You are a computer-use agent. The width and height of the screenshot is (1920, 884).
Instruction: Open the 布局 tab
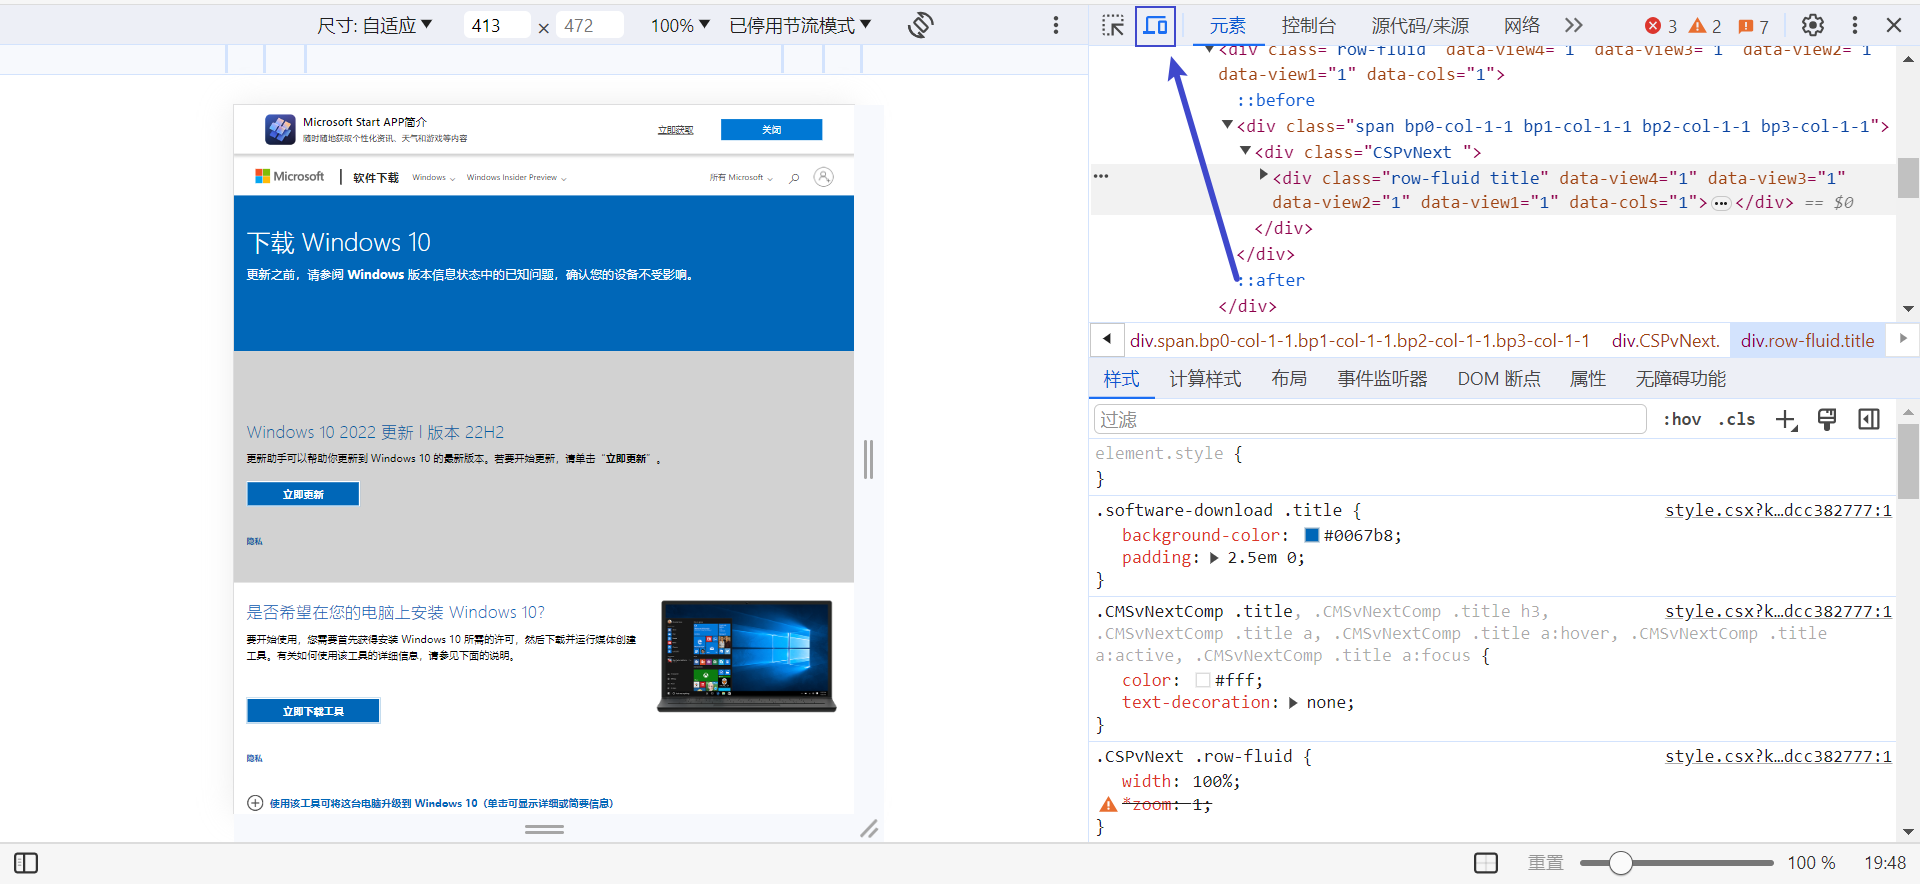coord(1289,379)
